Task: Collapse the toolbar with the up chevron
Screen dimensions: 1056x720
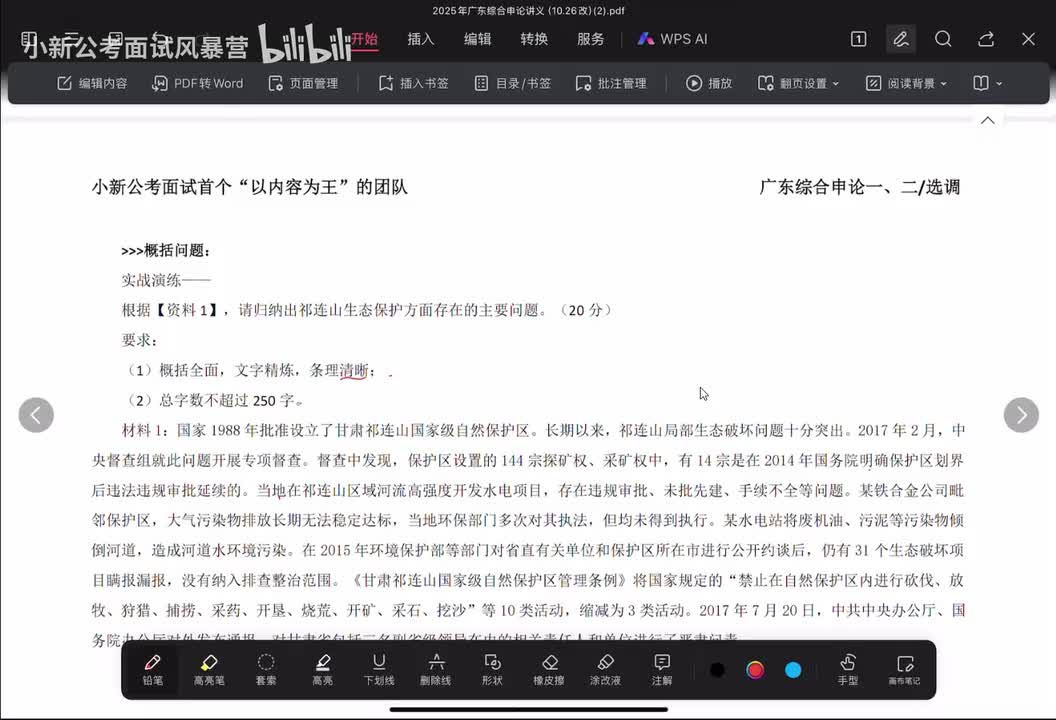Action: tap(988, 121)
